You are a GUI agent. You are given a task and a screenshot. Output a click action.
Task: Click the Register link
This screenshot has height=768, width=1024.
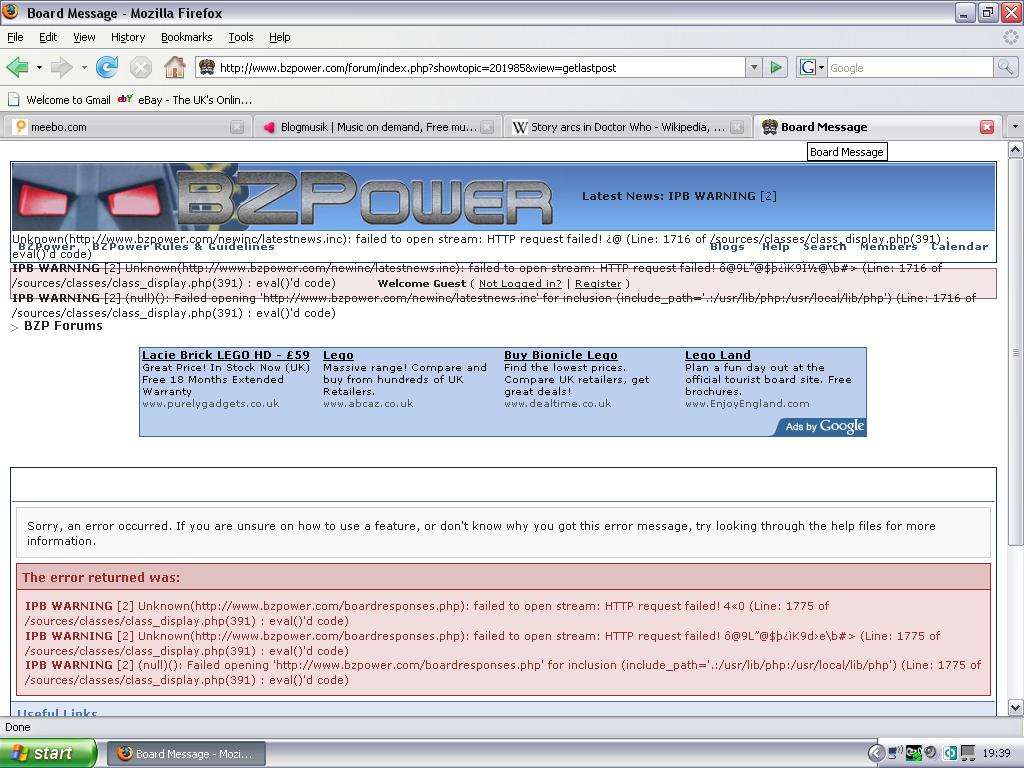(598, 283)
